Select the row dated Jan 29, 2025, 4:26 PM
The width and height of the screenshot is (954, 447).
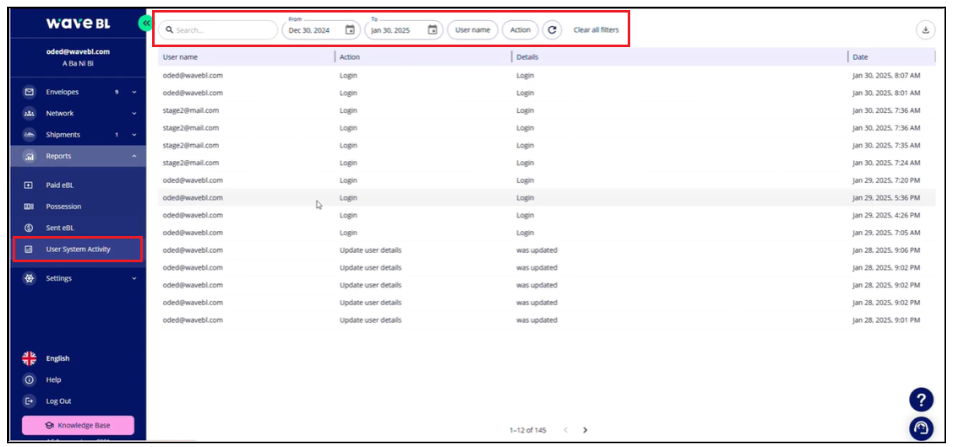click(x=546, y=215)
